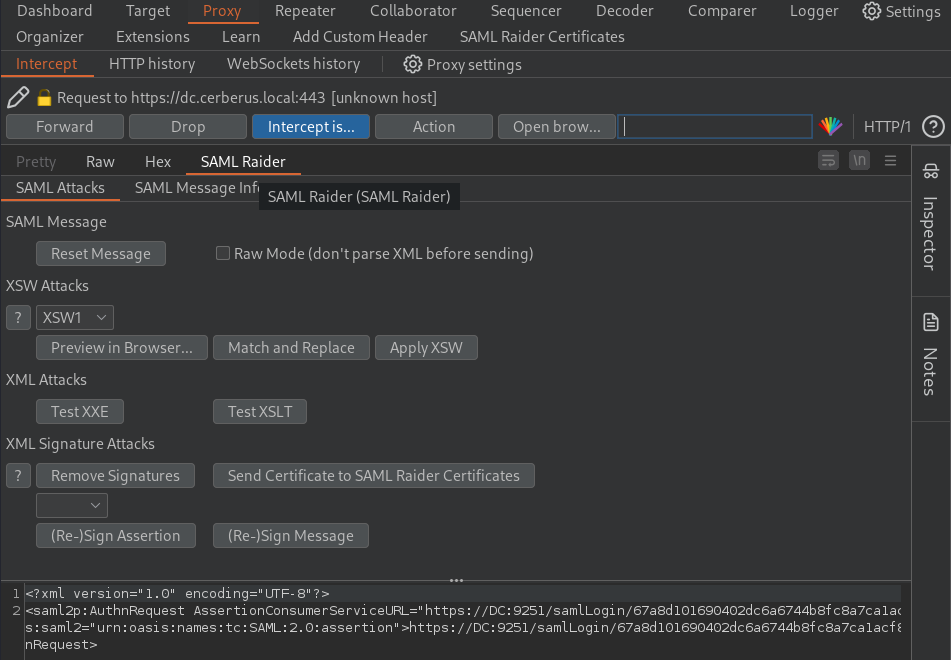Viewport: 951px width, 660px height.
Task: Open Proxy settings with the gear icon
Action: (462, 64)
